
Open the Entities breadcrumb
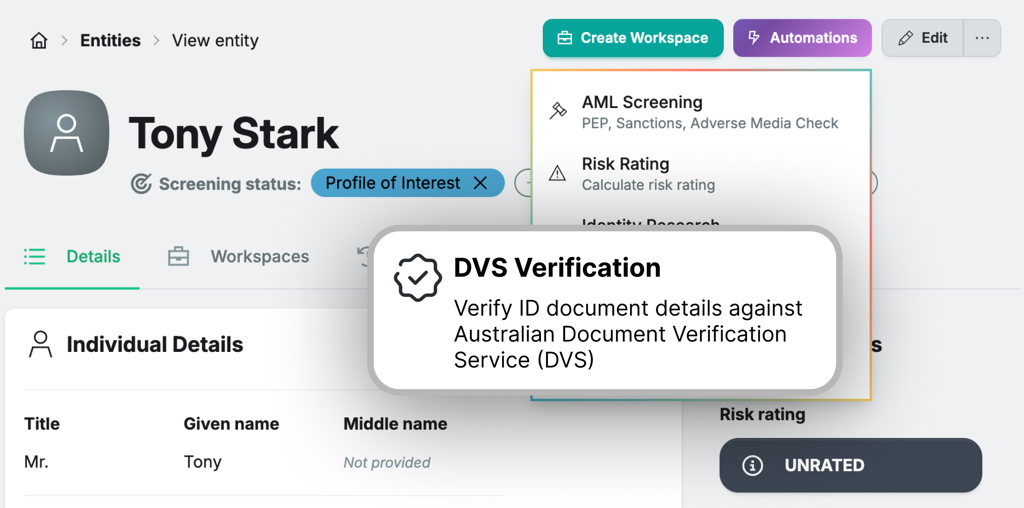(110, 40)
